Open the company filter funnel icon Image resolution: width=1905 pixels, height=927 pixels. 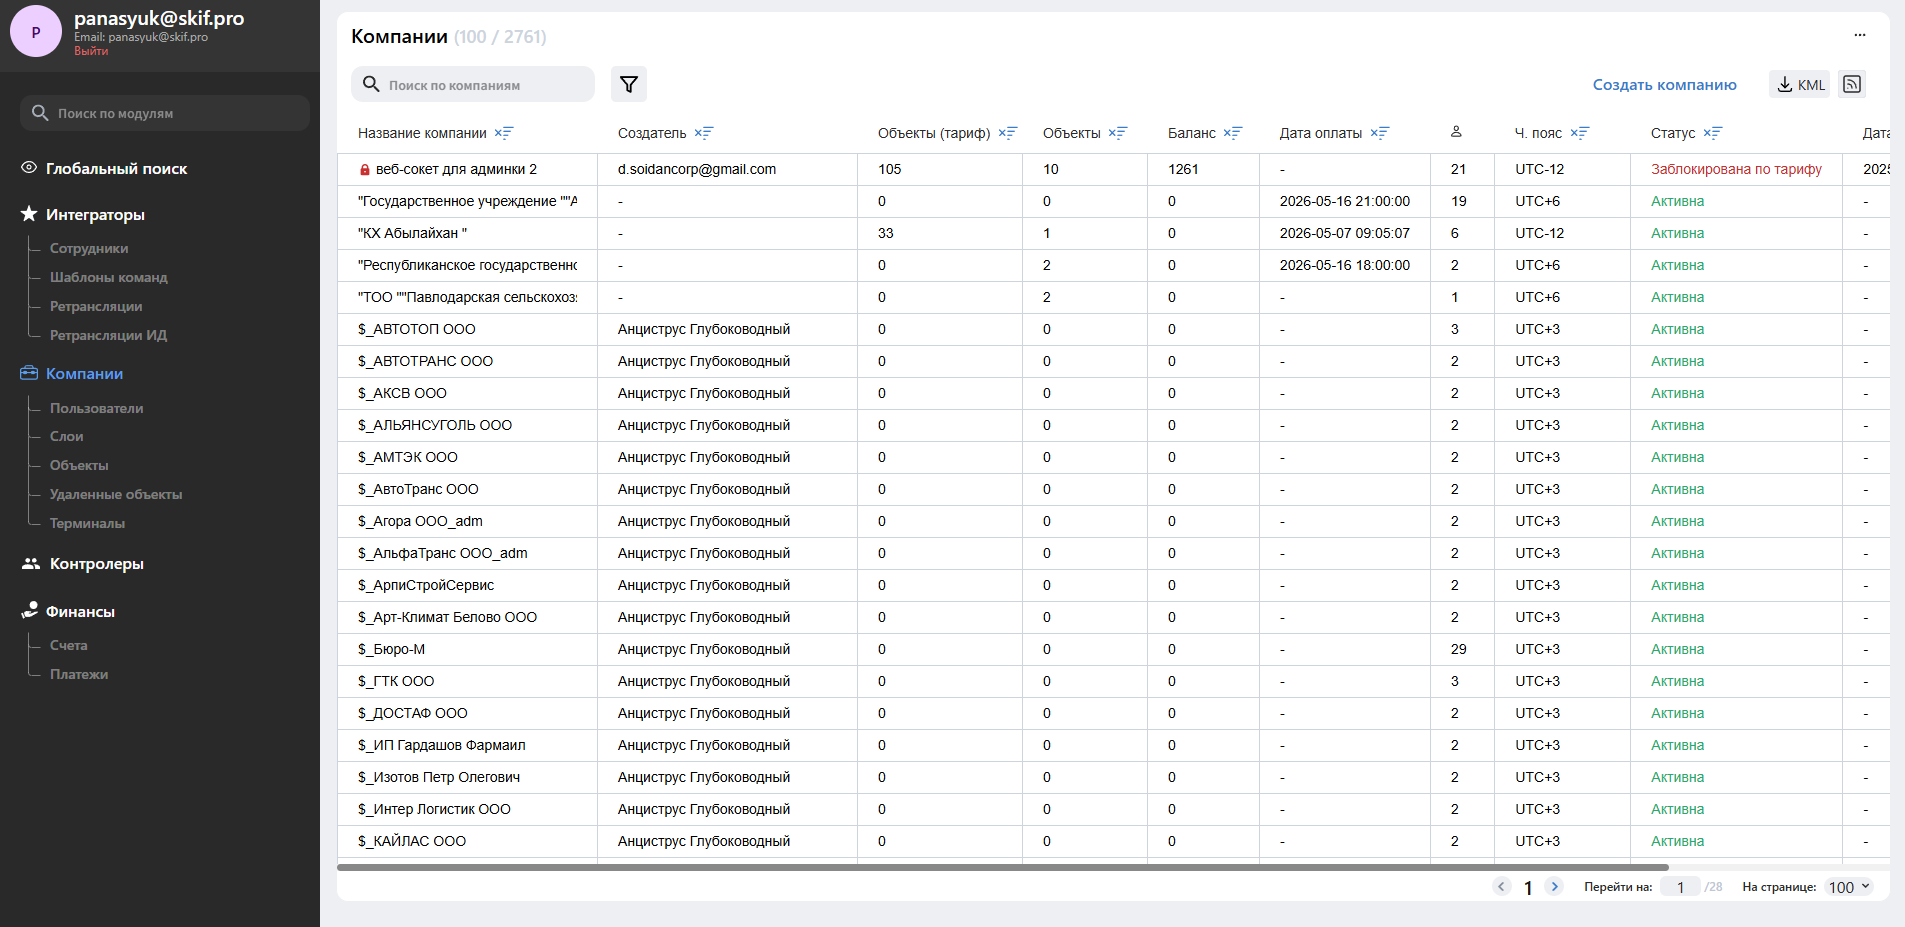tap(629, 84)
